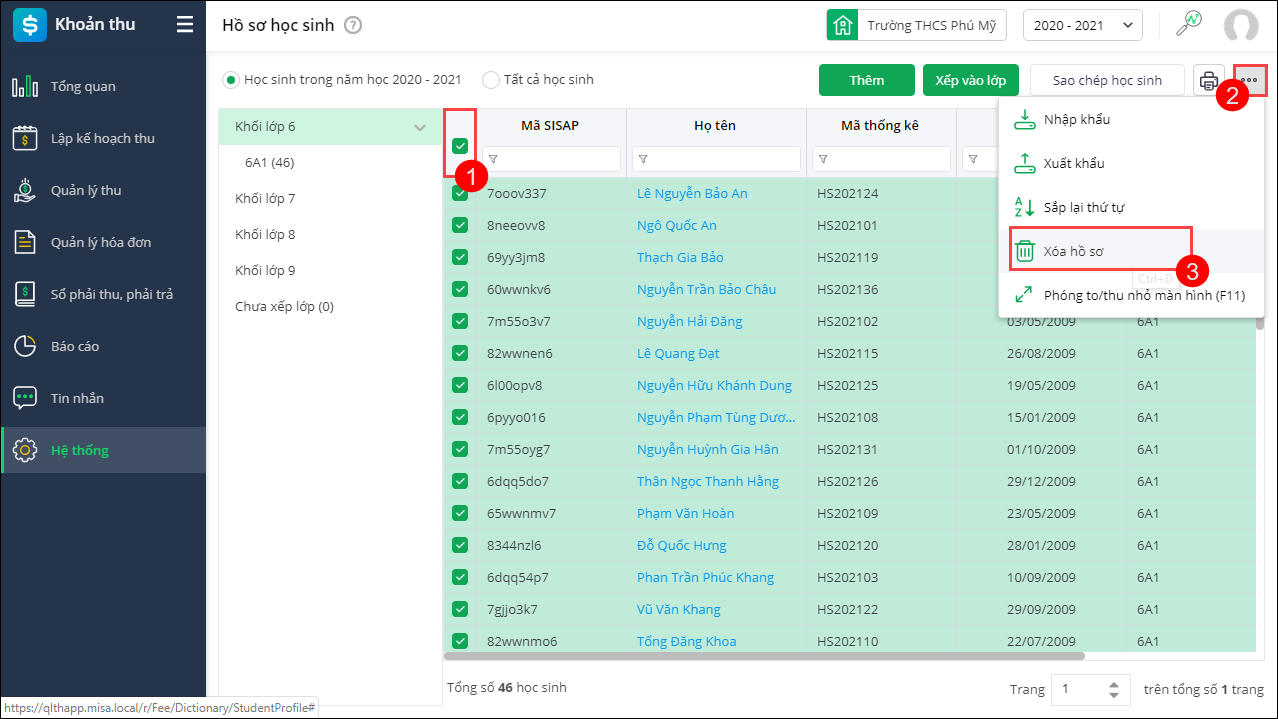Select Hệ thống settings item
1278x719 pixels.
[x=103, y=450]
